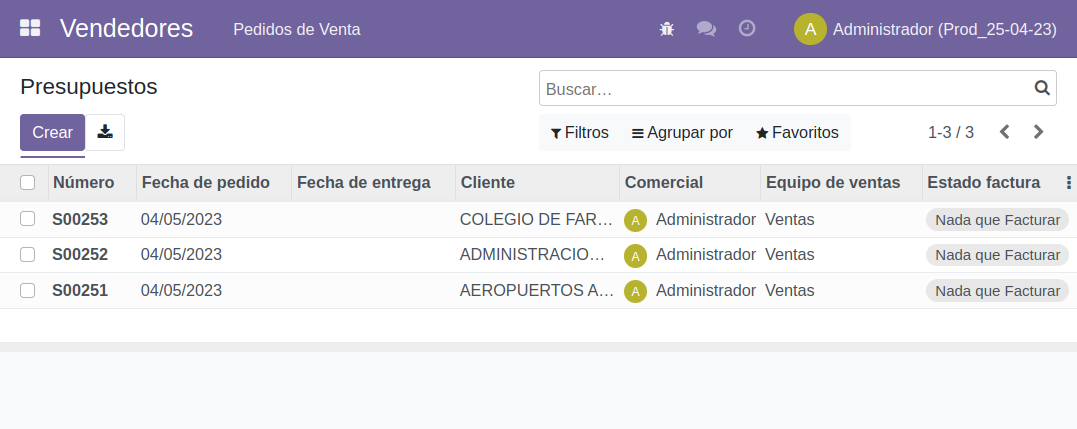The image size is (1077, 429).
Task: Open the Administrador user menu
Action: click(x=925, y=29)
